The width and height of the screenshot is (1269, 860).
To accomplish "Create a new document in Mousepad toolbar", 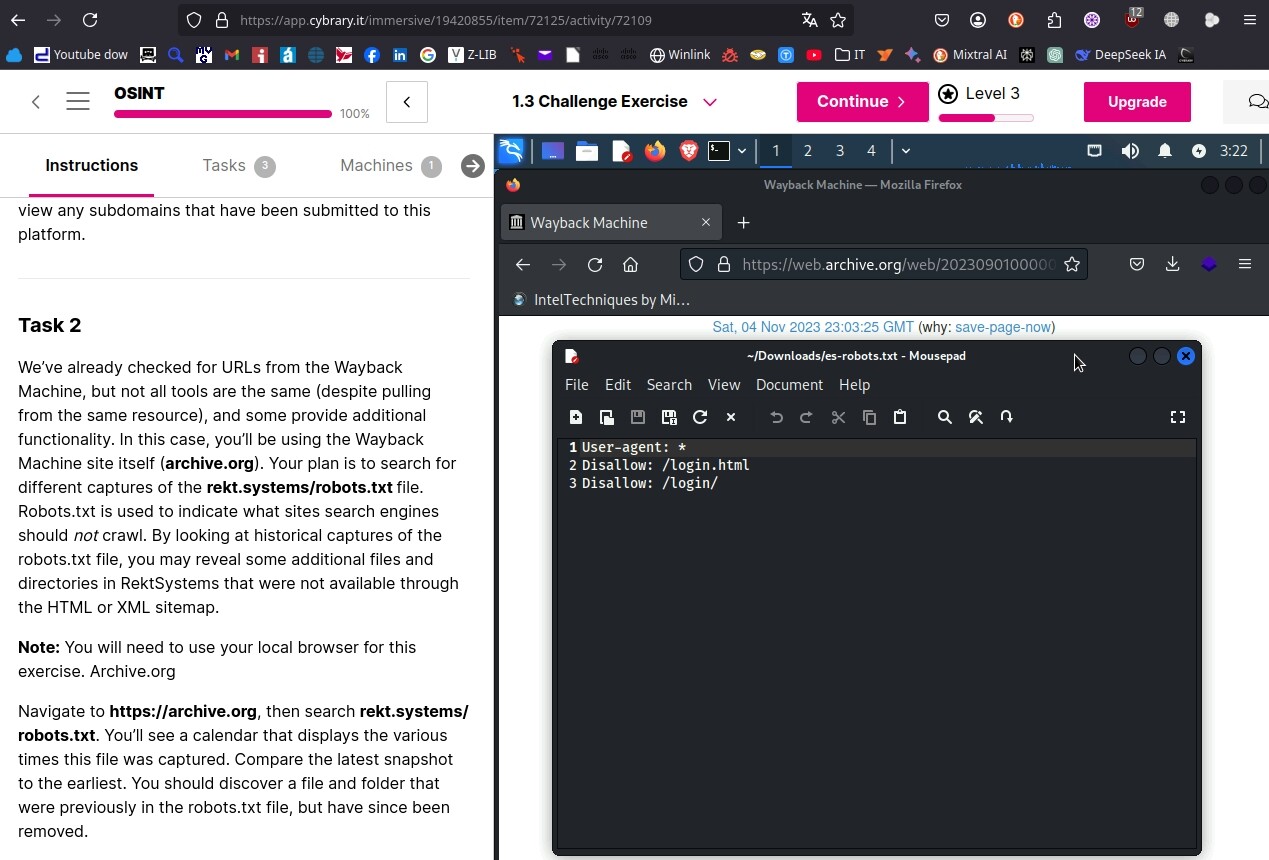I will (576, 417).
